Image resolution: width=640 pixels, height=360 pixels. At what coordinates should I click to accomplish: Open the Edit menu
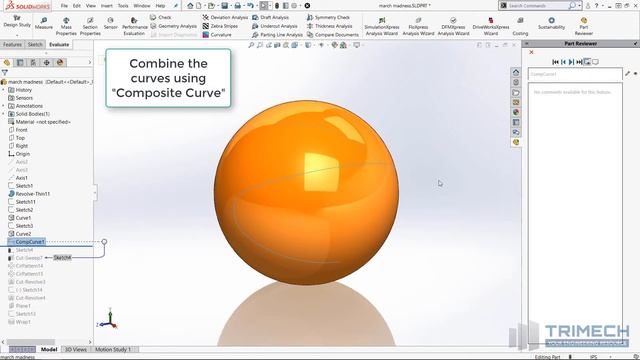point(77,6)
